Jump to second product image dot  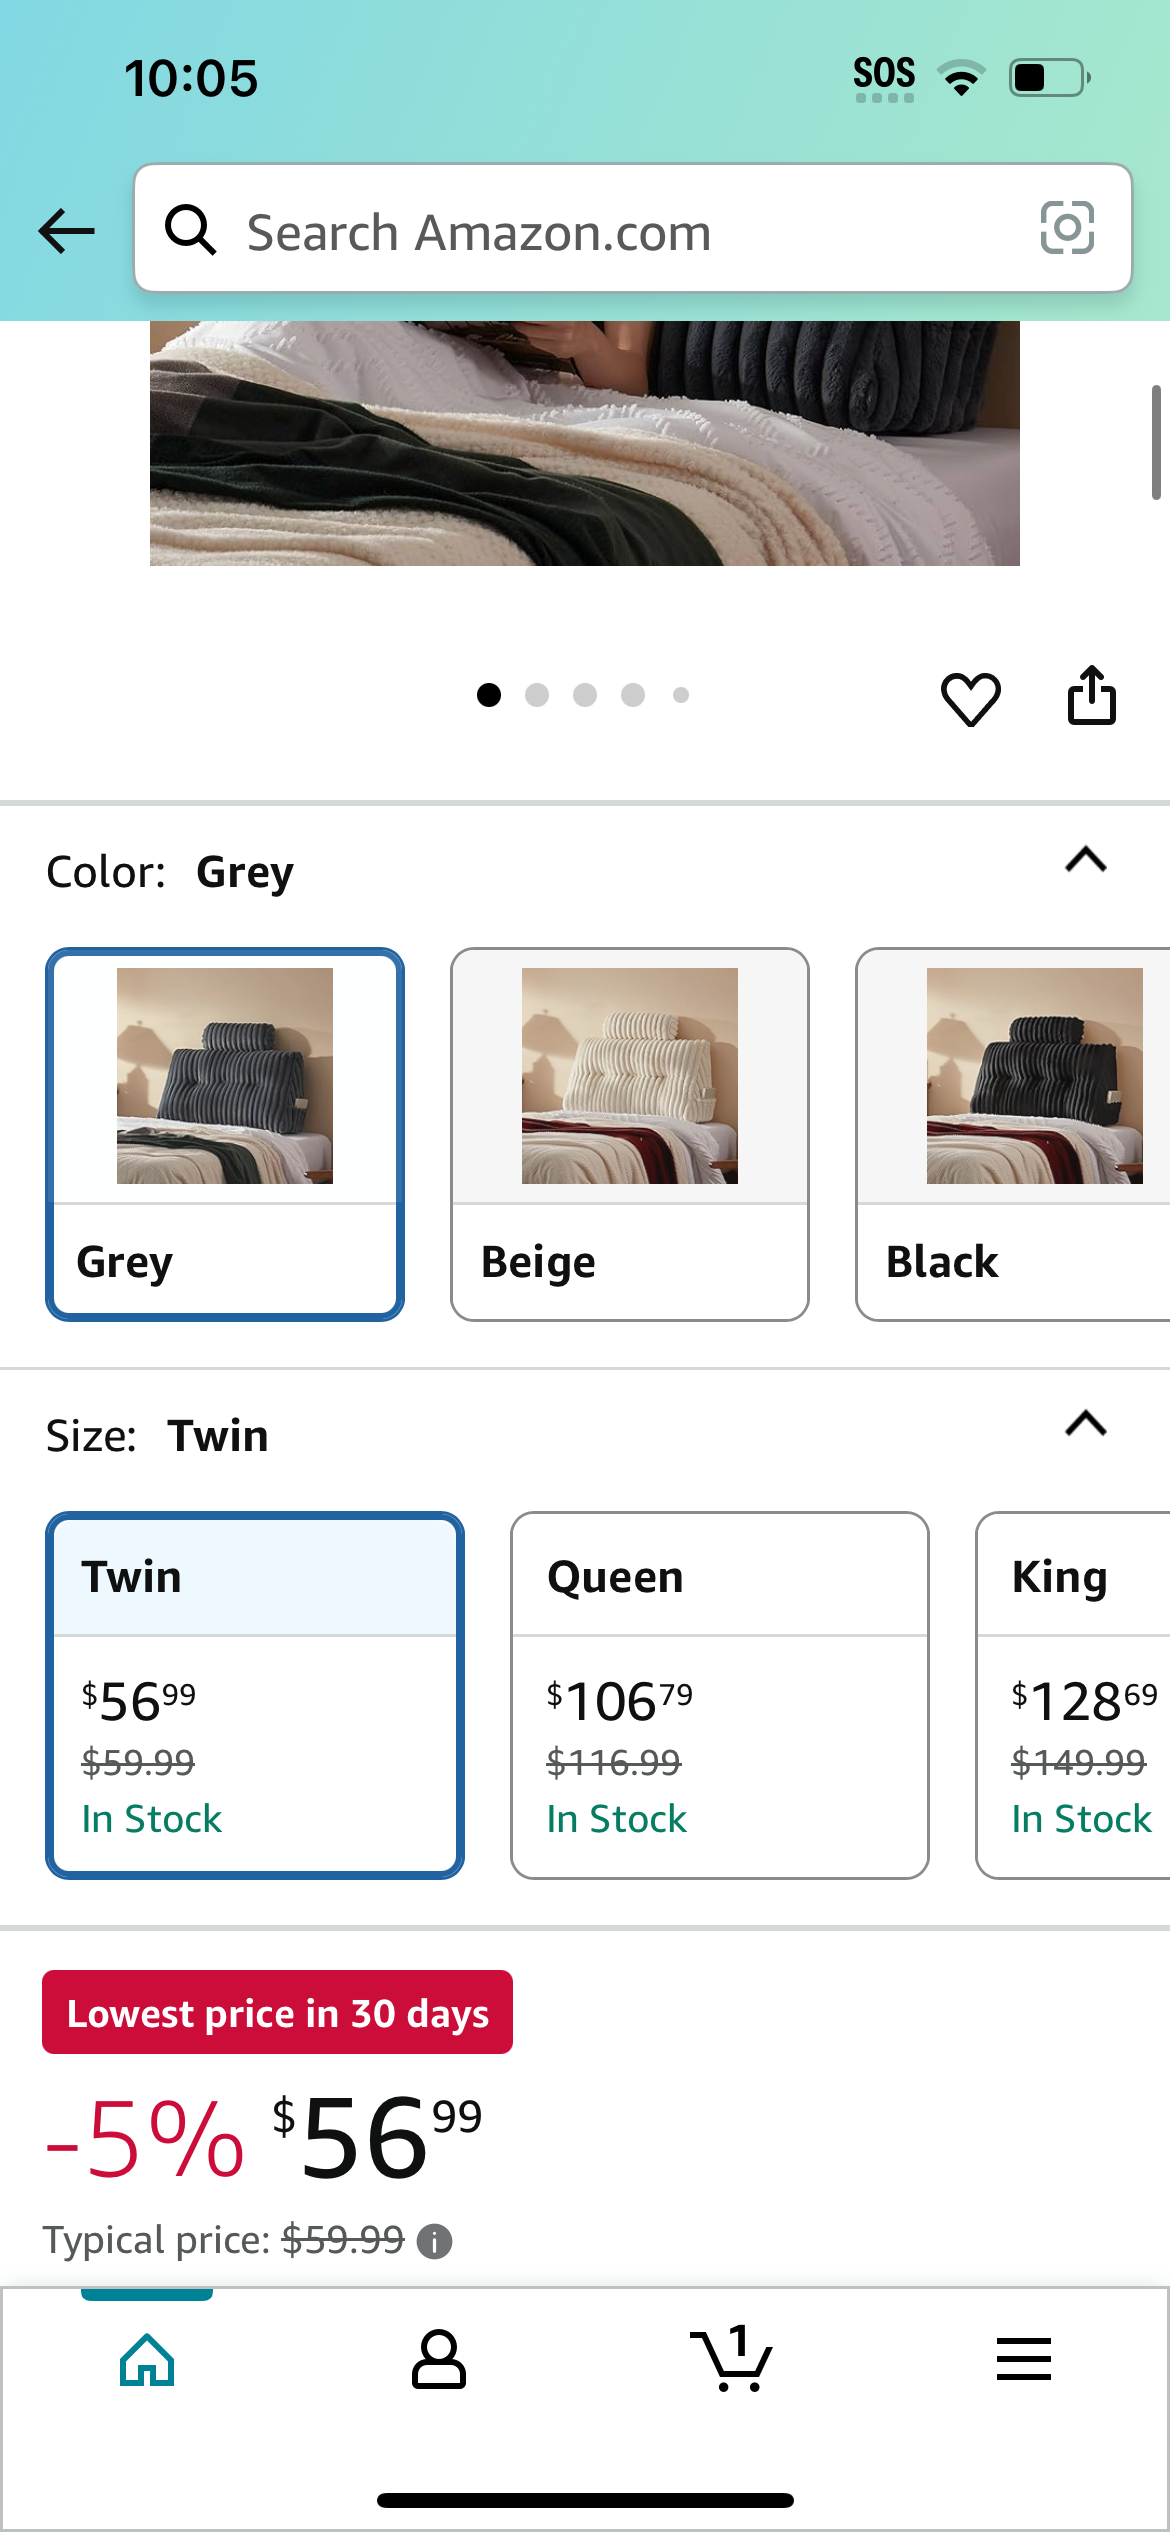tap(537, 695)
